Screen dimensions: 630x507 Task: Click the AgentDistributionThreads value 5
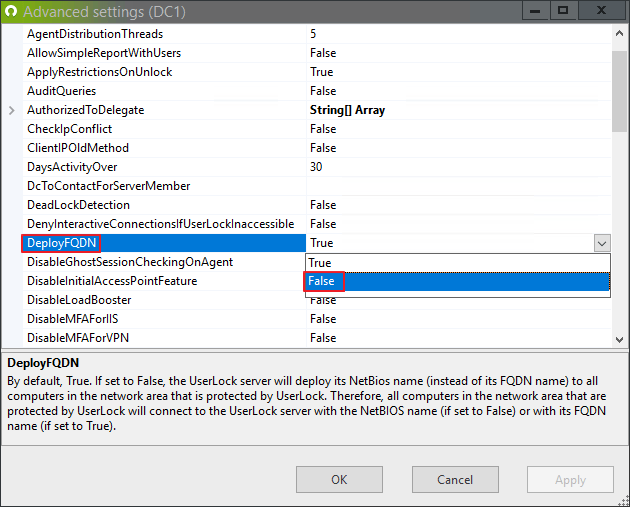pos(313,34)
